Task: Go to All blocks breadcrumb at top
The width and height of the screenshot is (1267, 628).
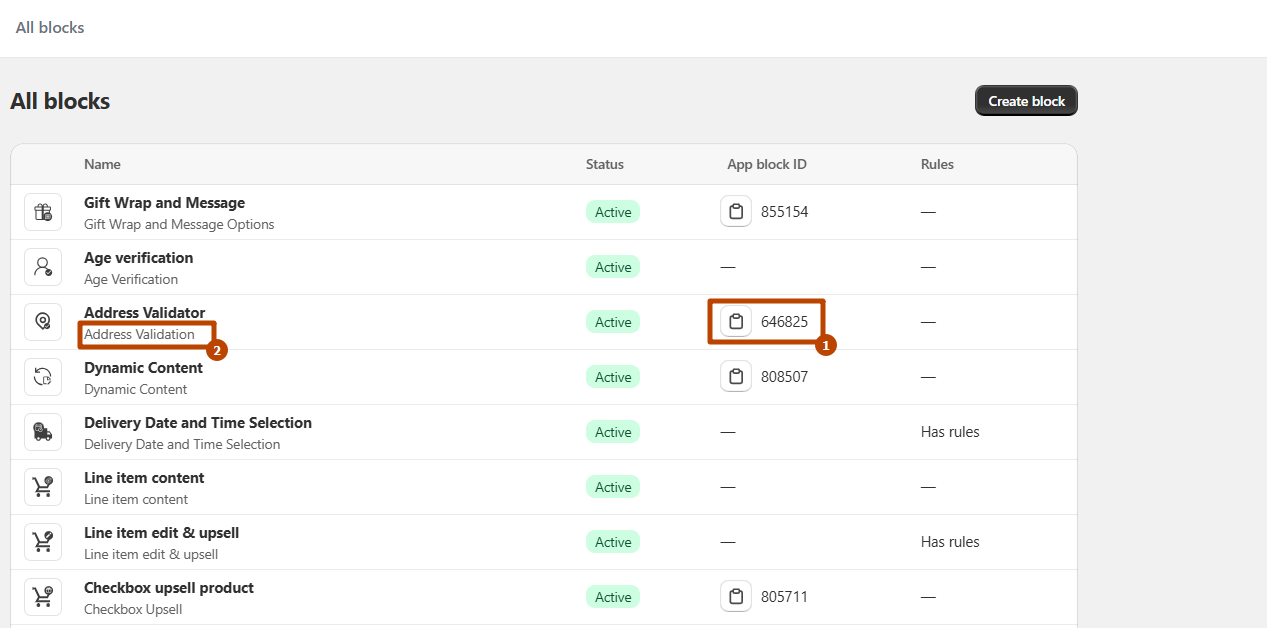Action: (50, 28)
